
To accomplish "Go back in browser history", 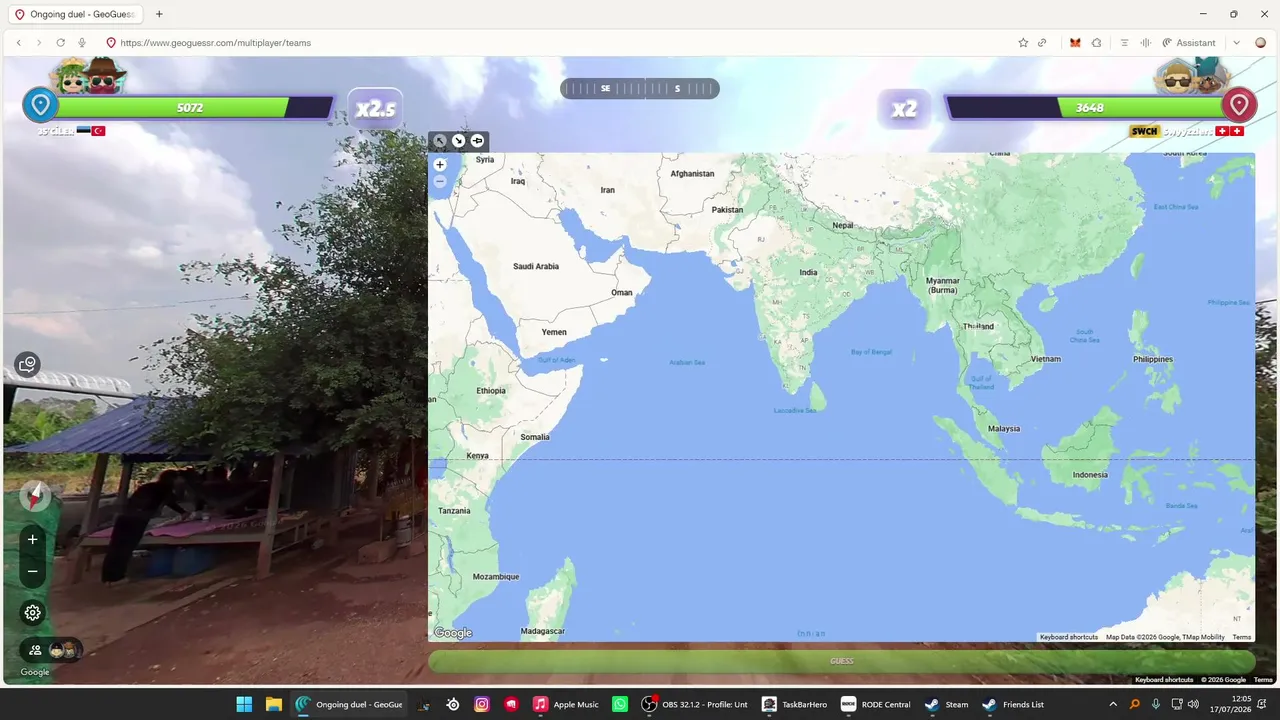I will click(x=19, y=43).
